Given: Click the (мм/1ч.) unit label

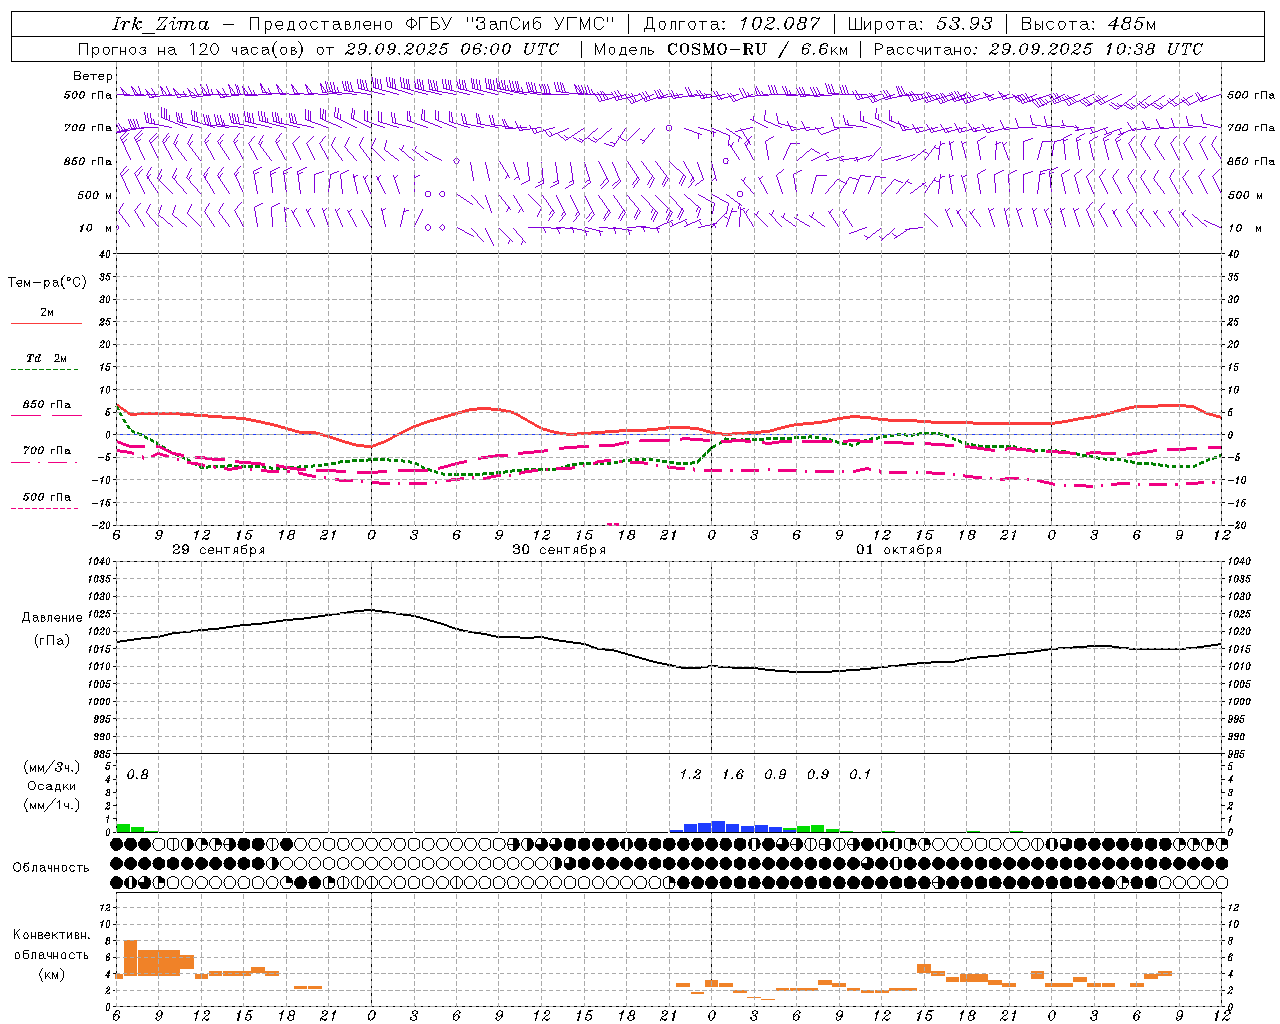Looking at the screenshot, I should 52,805.
